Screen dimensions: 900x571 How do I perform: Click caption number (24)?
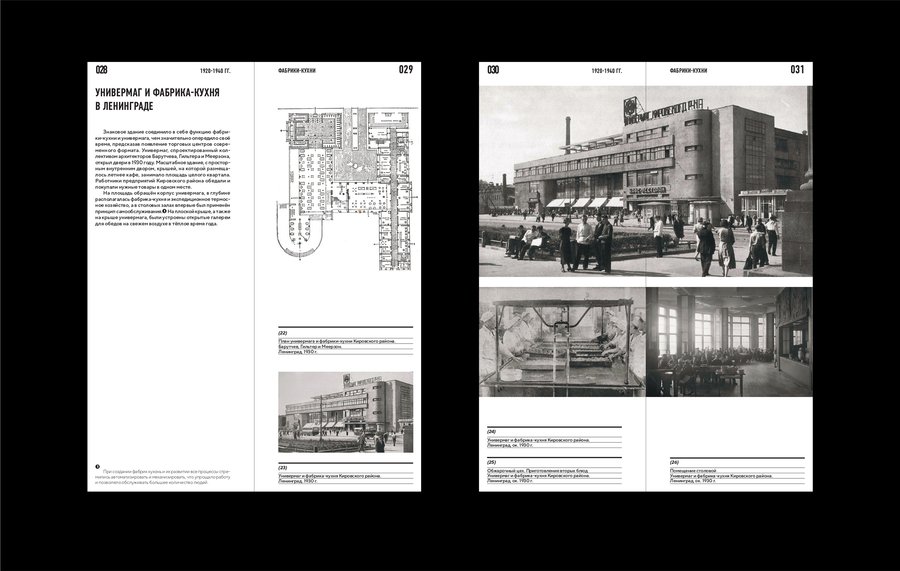[491, 432]
